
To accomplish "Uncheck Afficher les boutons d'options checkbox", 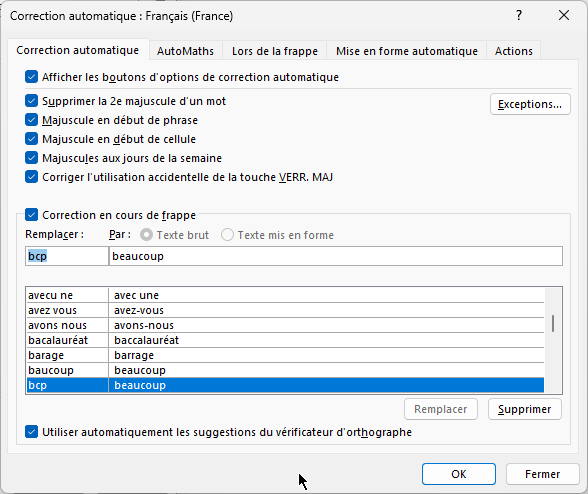I will click(x=32, y=77).
